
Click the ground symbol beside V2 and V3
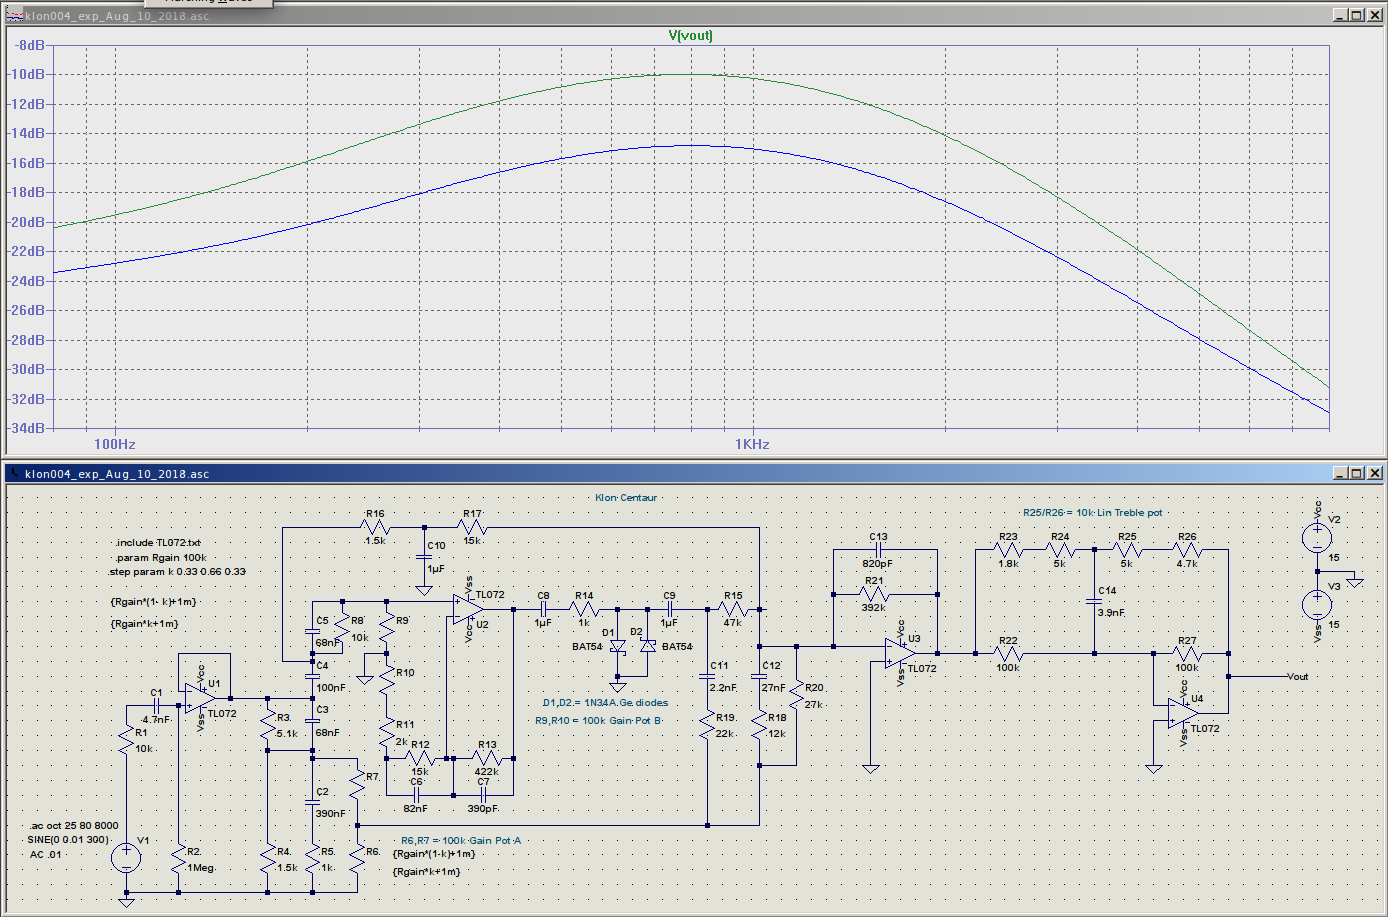(x=1355, y=582)
